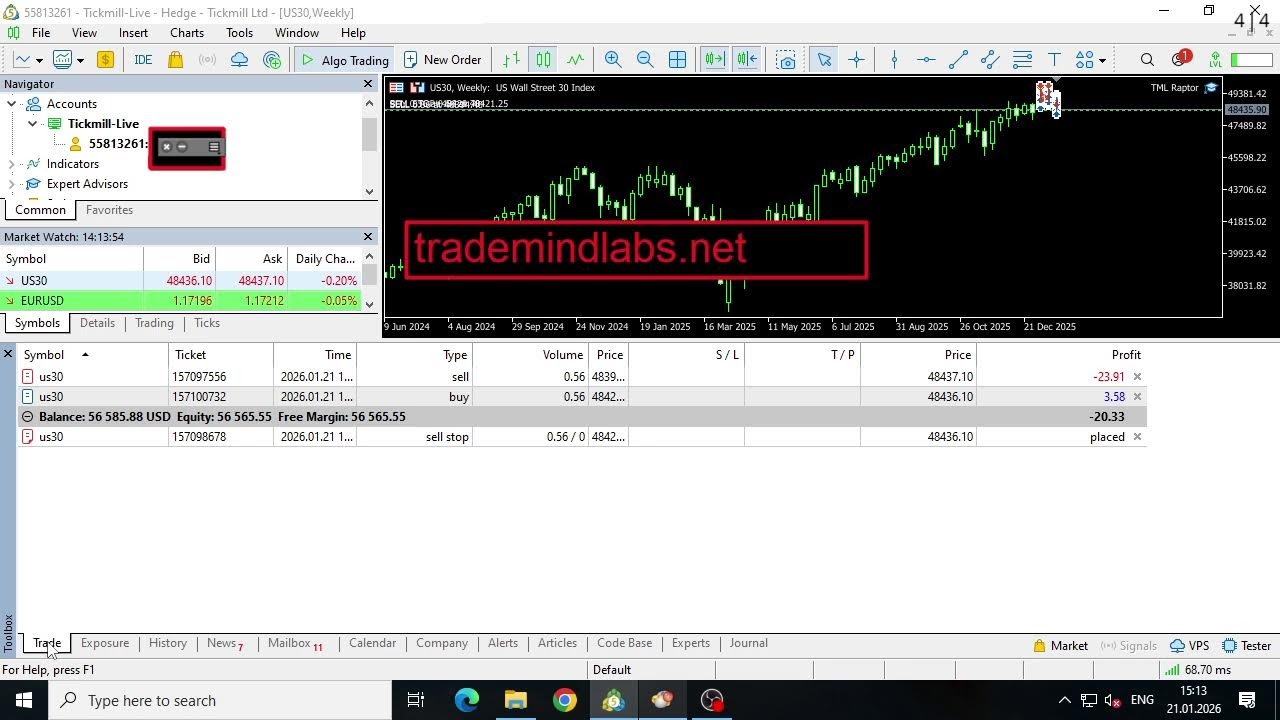Open the search magnifier in toolbar
The height and width of the screenshot is (720, 1280).
1147,60
